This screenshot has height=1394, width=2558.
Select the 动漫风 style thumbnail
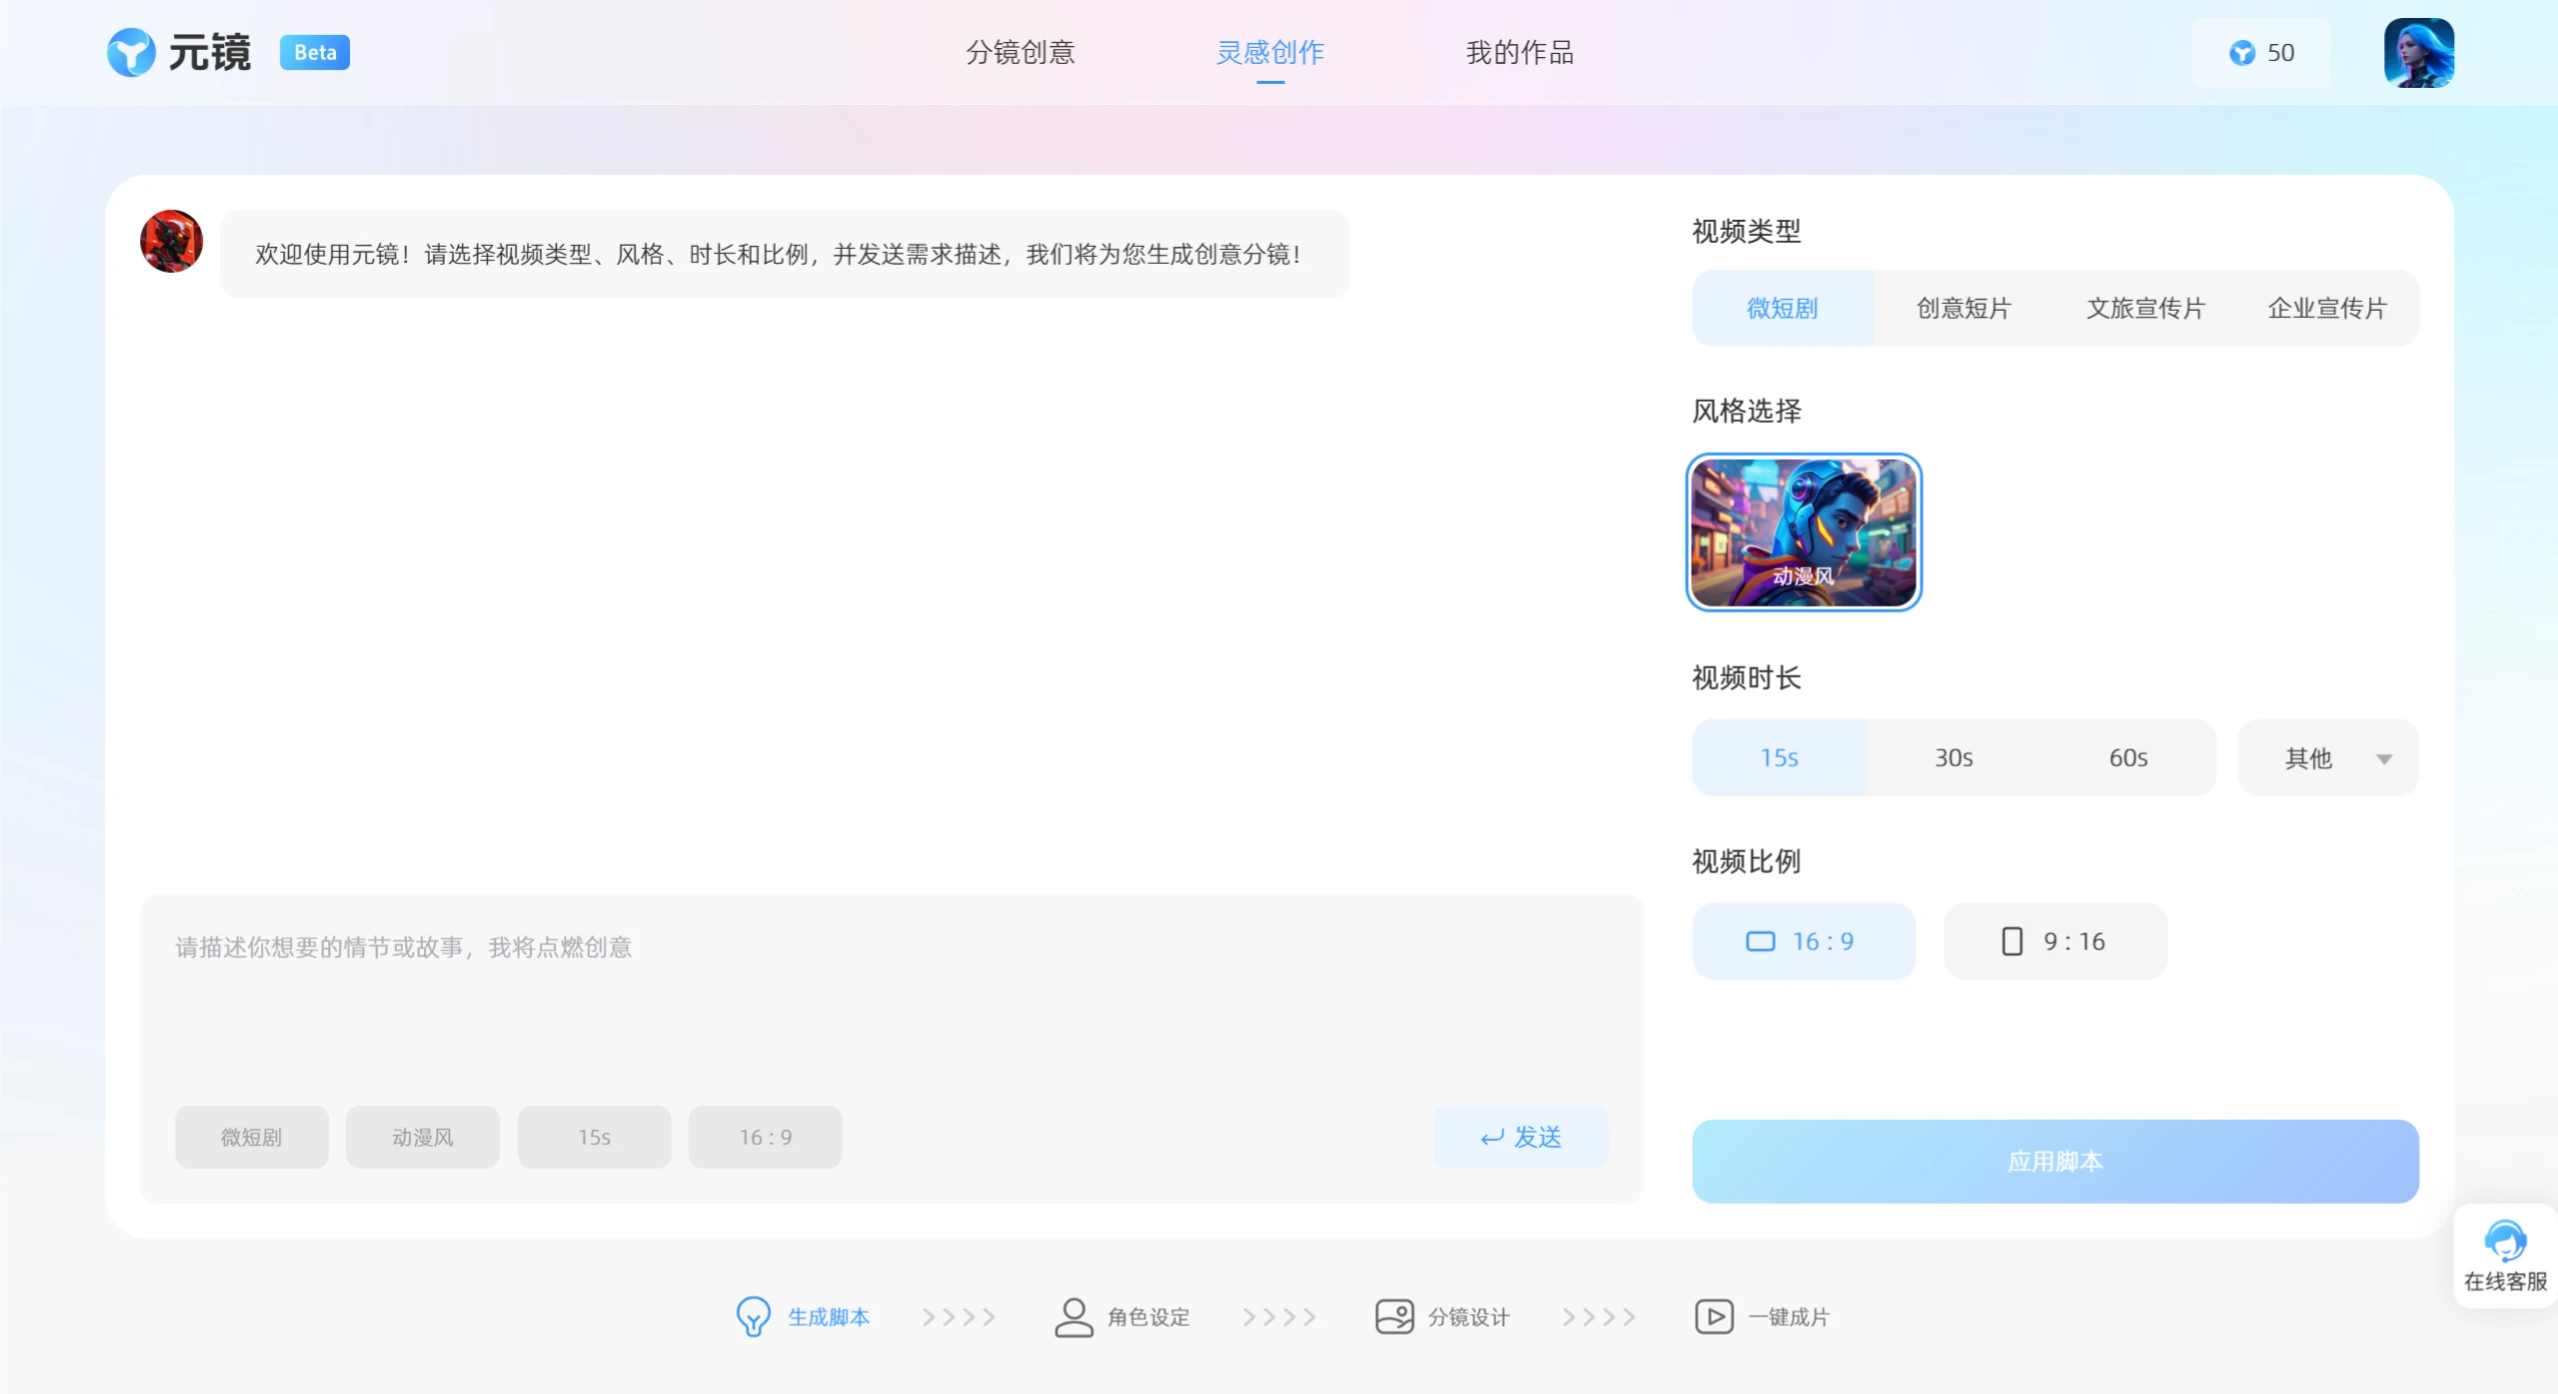[x=1803, y=532]
